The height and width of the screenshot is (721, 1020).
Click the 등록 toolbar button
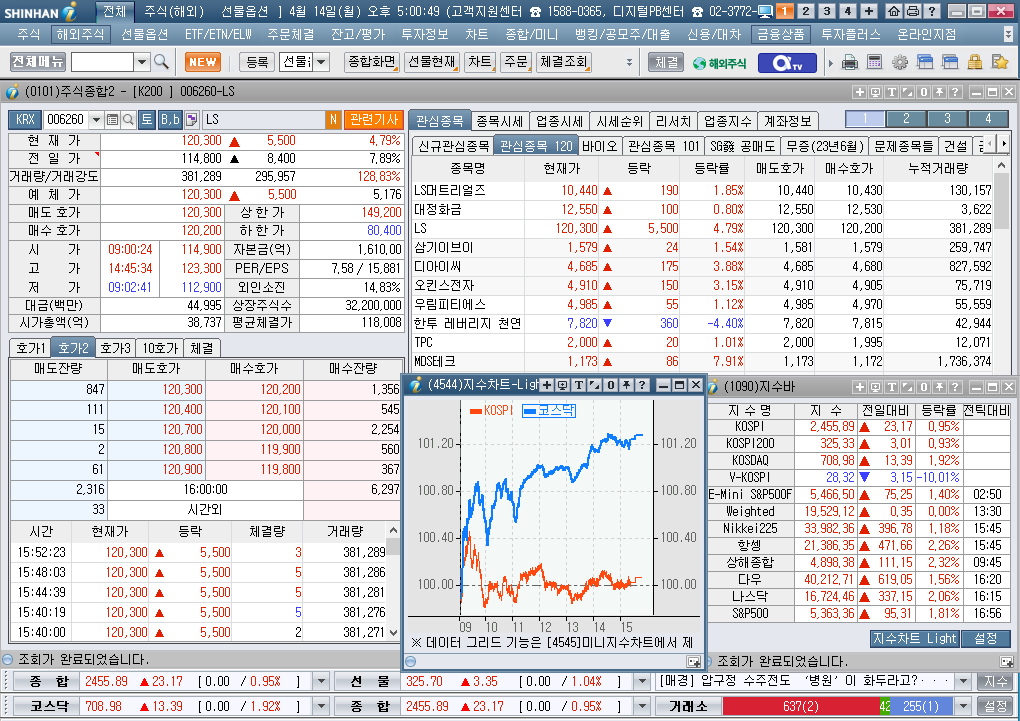click(x=257, y=62)
